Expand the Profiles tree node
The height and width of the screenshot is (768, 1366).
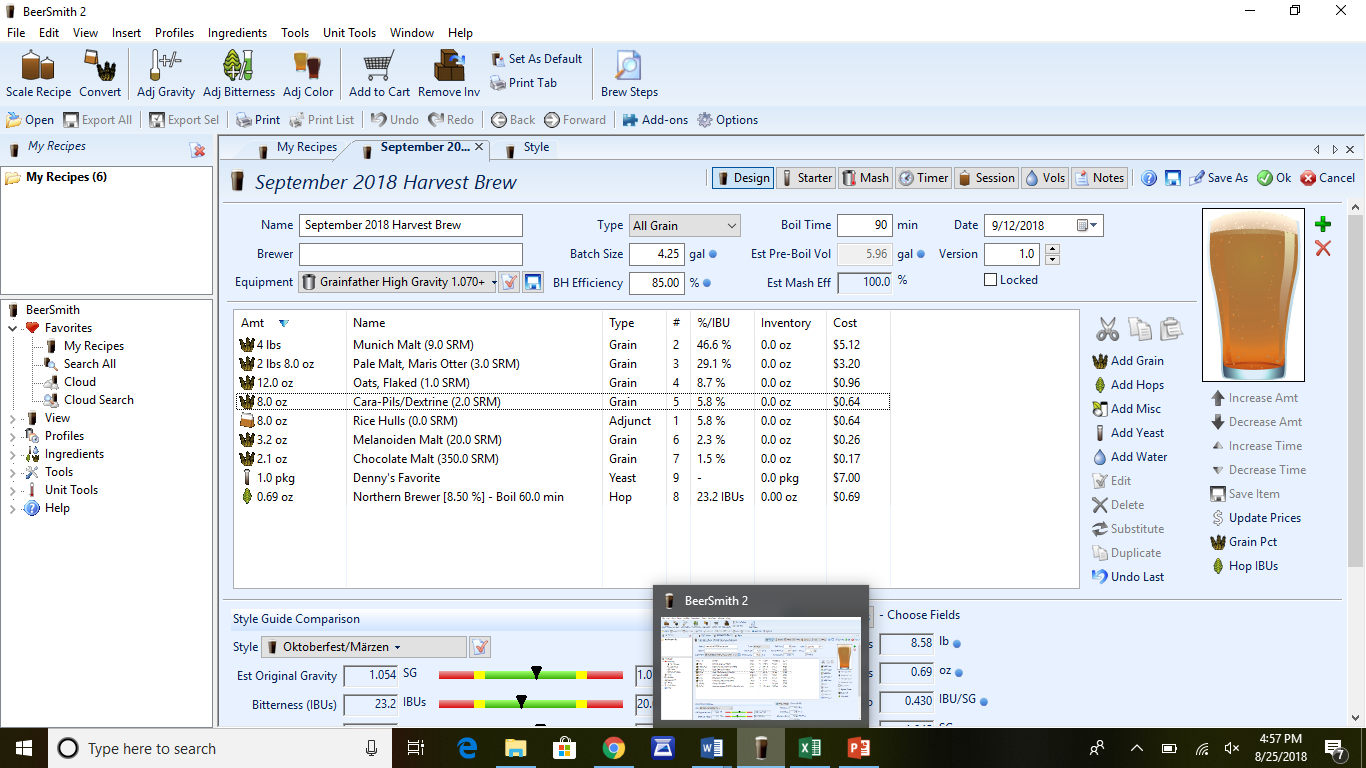(x=13, y=436)
